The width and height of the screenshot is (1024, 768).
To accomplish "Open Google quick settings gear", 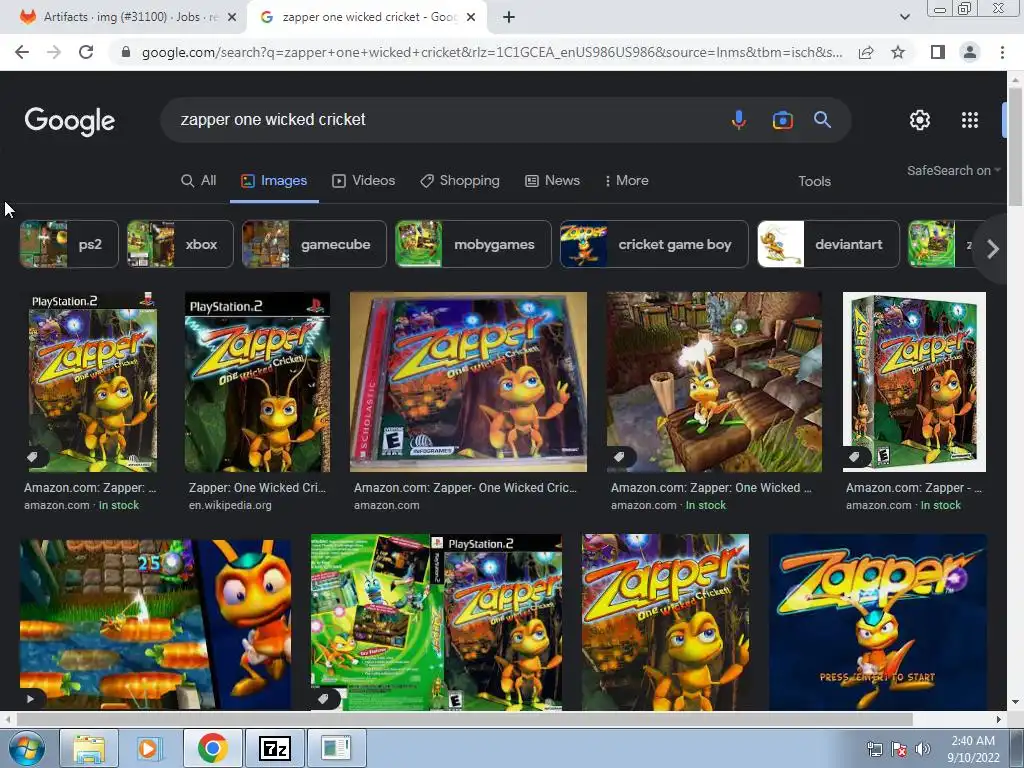I will click(920, 120).
